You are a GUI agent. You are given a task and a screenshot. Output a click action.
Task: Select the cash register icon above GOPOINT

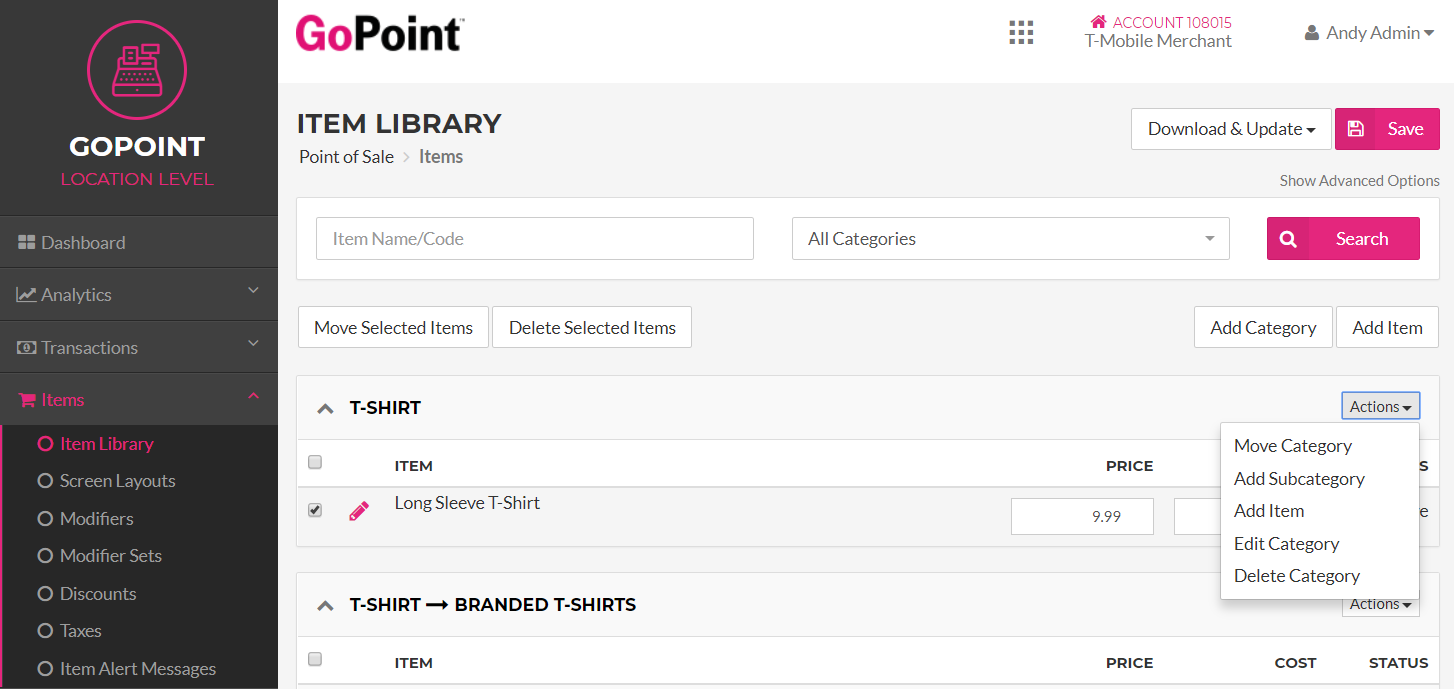[x=137, y=70]
